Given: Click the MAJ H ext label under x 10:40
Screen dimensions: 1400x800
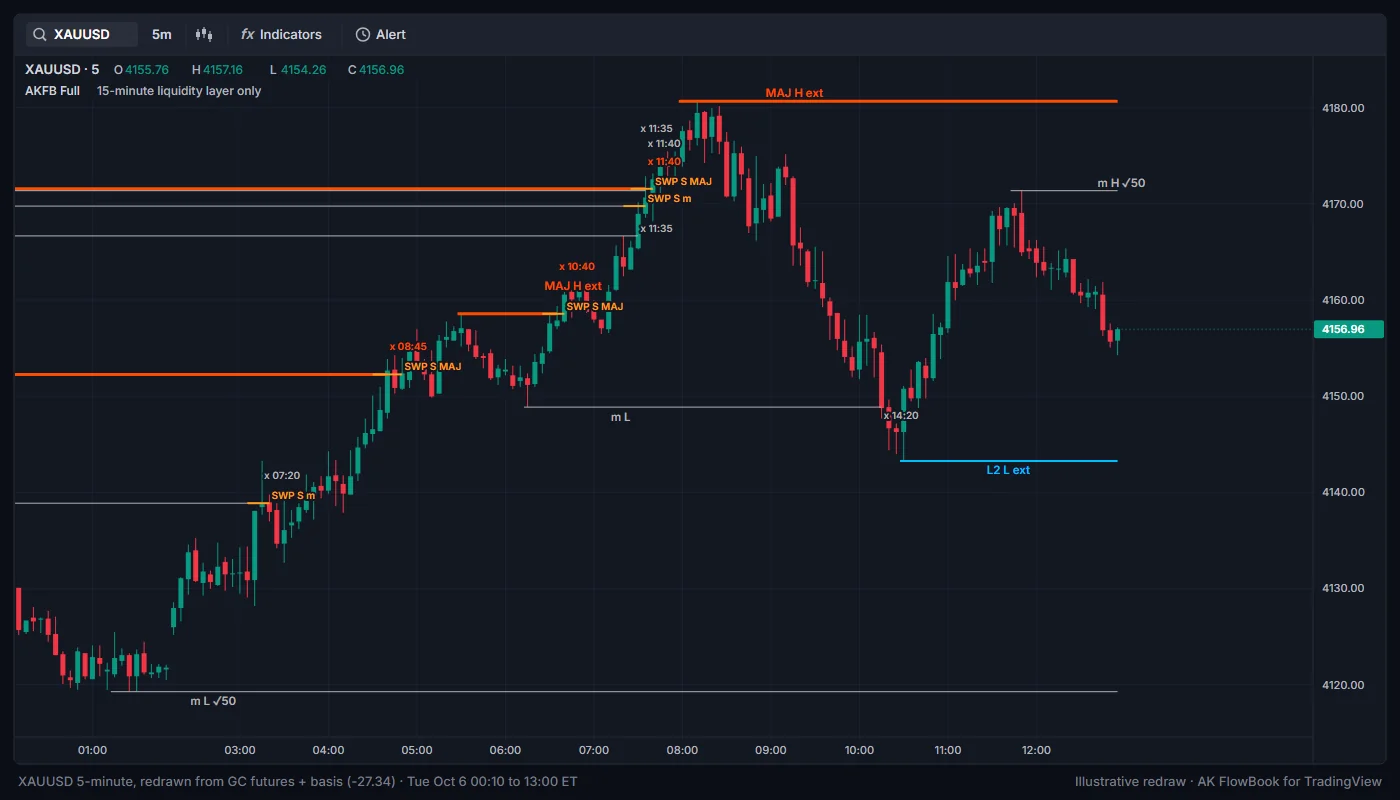Looking at the screenshot, I should 573,286.
